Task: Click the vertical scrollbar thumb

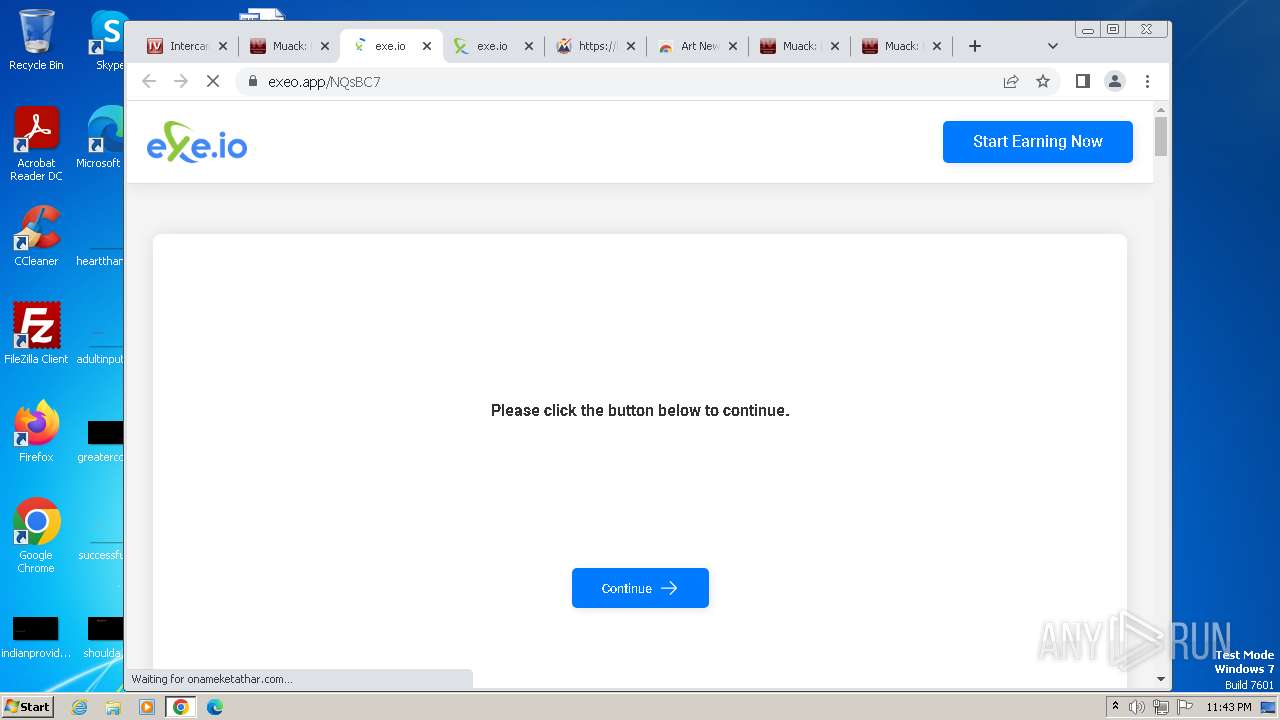Action: point(1161,137)
